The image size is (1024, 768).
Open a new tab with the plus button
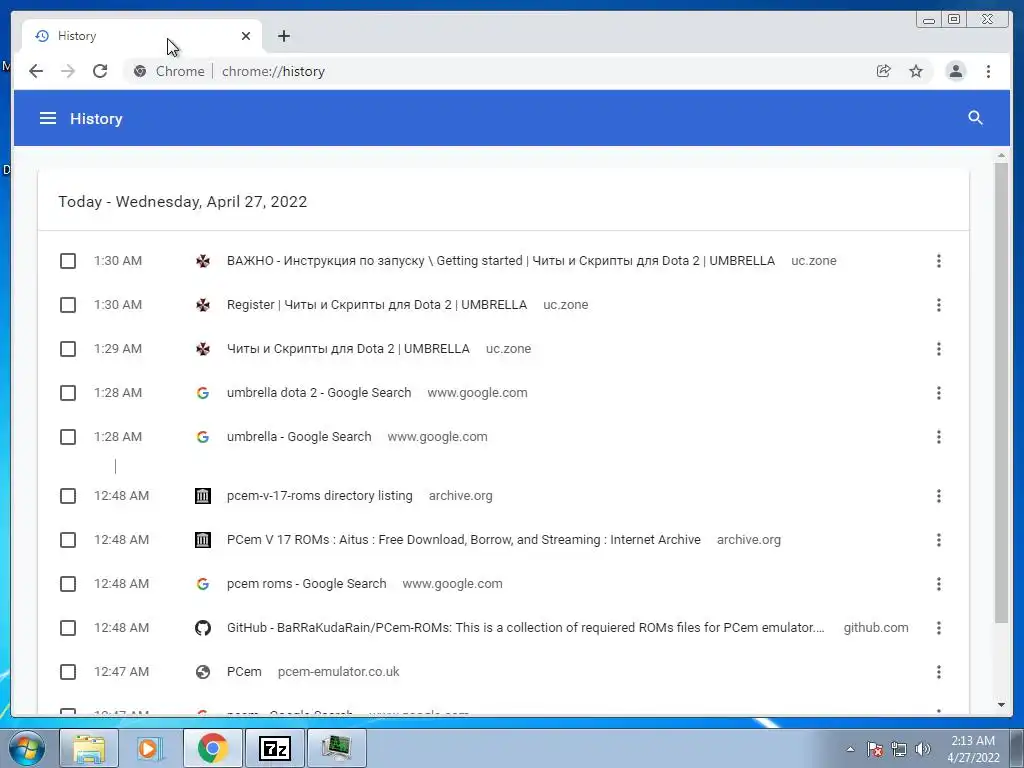point(283,36)
